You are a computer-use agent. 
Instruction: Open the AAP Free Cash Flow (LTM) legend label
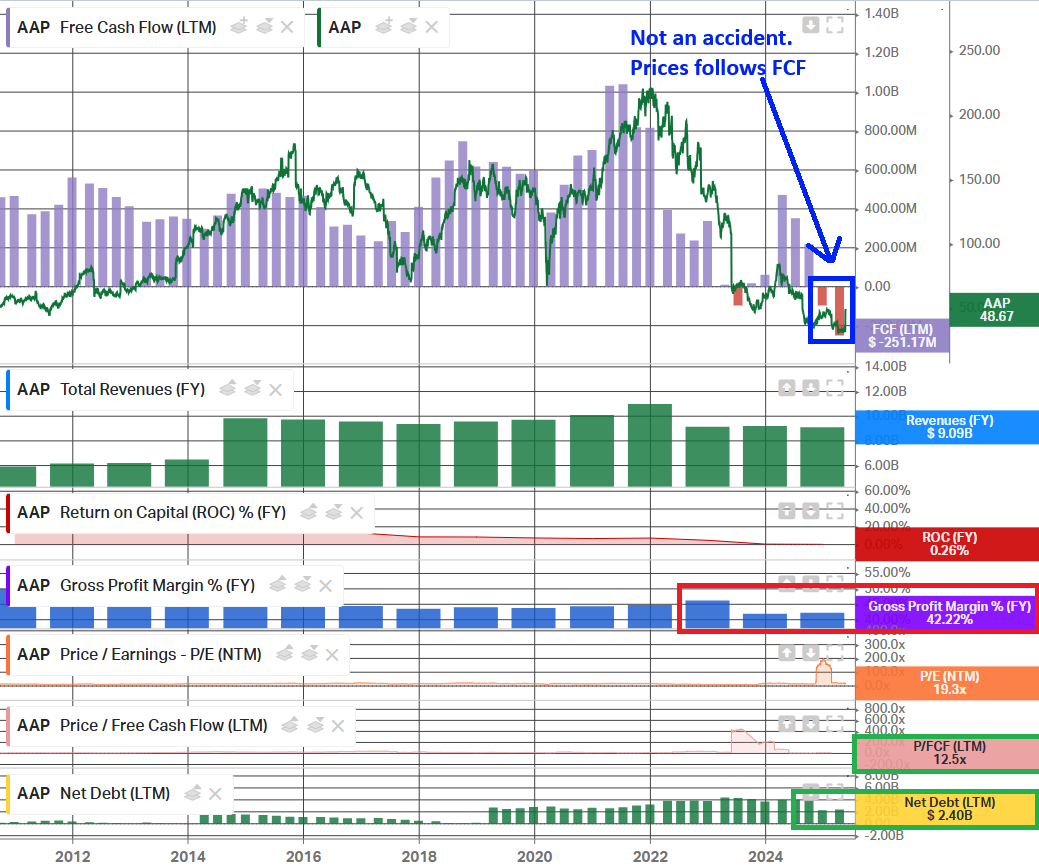[117, 27]
